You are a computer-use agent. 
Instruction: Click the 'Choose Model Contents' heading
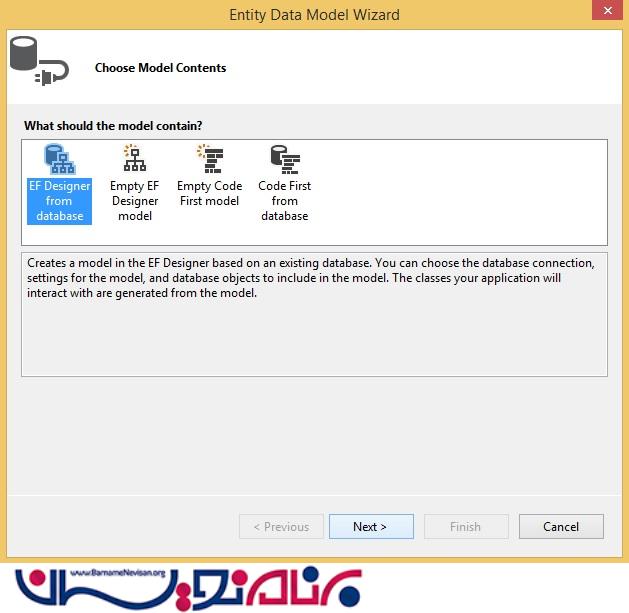160,68
